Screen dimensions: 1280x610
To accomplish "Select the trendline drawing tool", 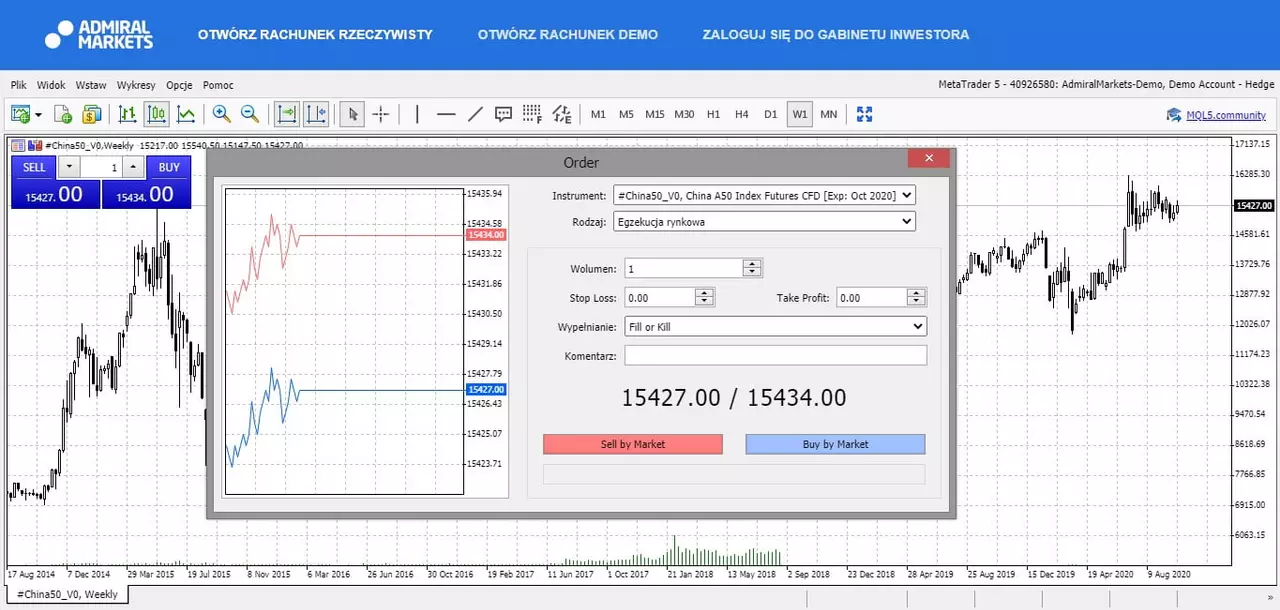I will [x=475, y=114].
